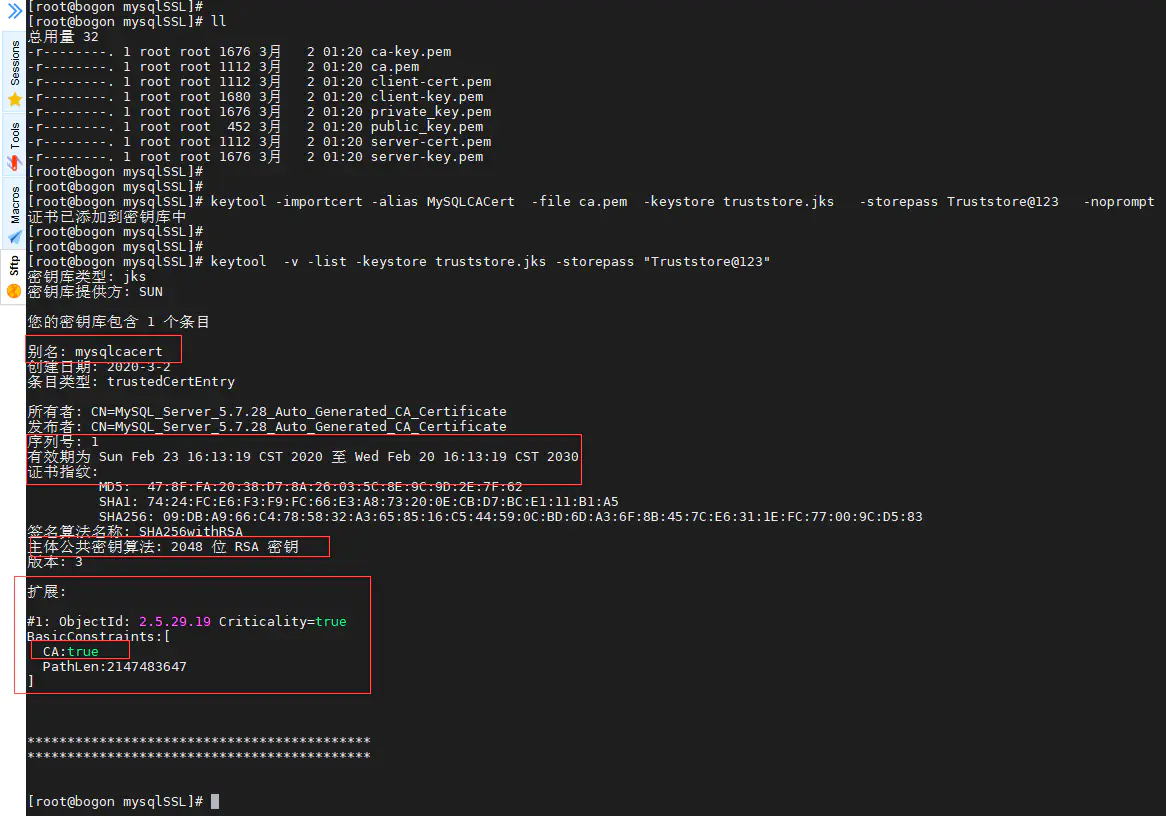Click the blue double-chevron icon at top left

pyautogui.click(x=13, y=9)
